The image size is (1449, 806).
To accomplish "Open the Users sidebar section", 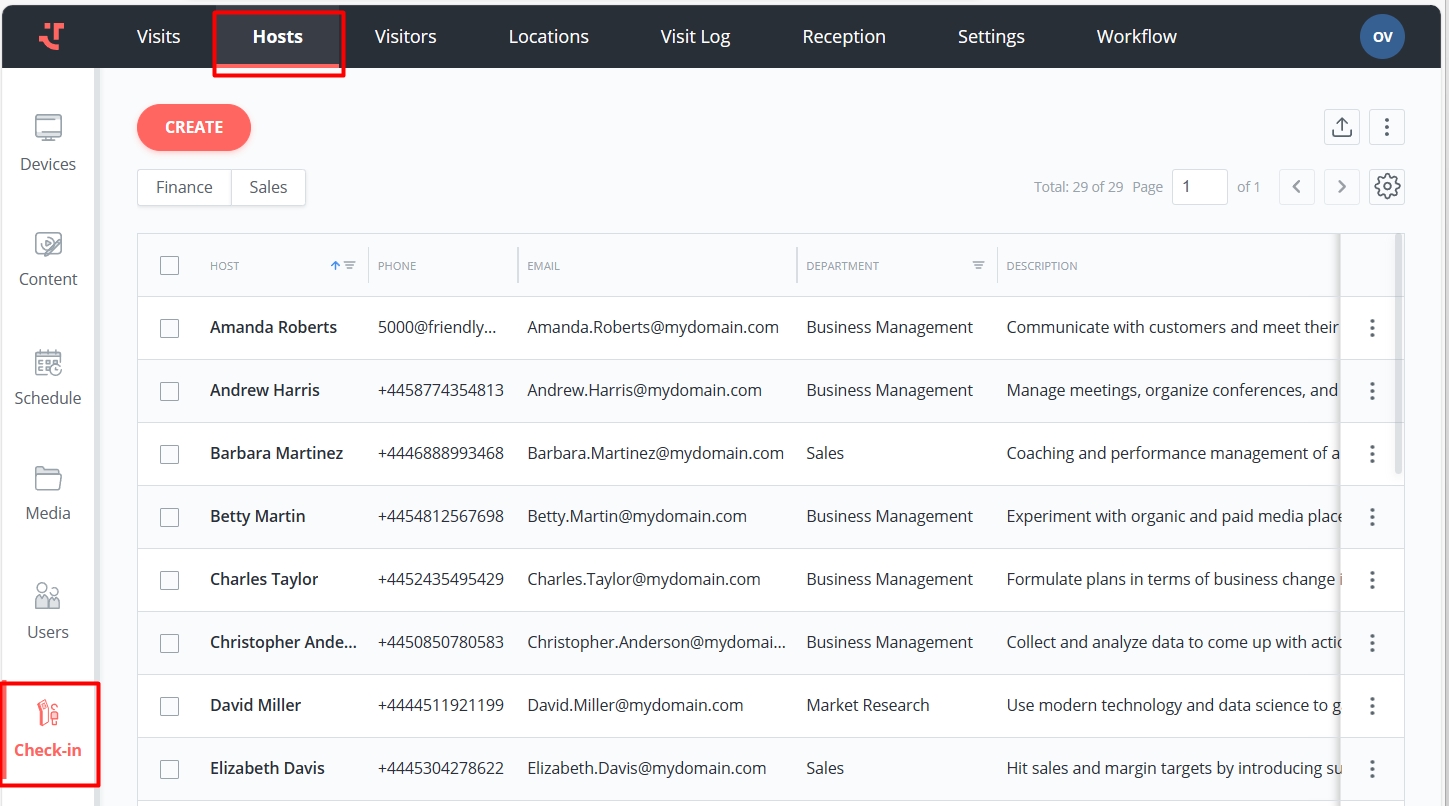I will click(48, 611).
